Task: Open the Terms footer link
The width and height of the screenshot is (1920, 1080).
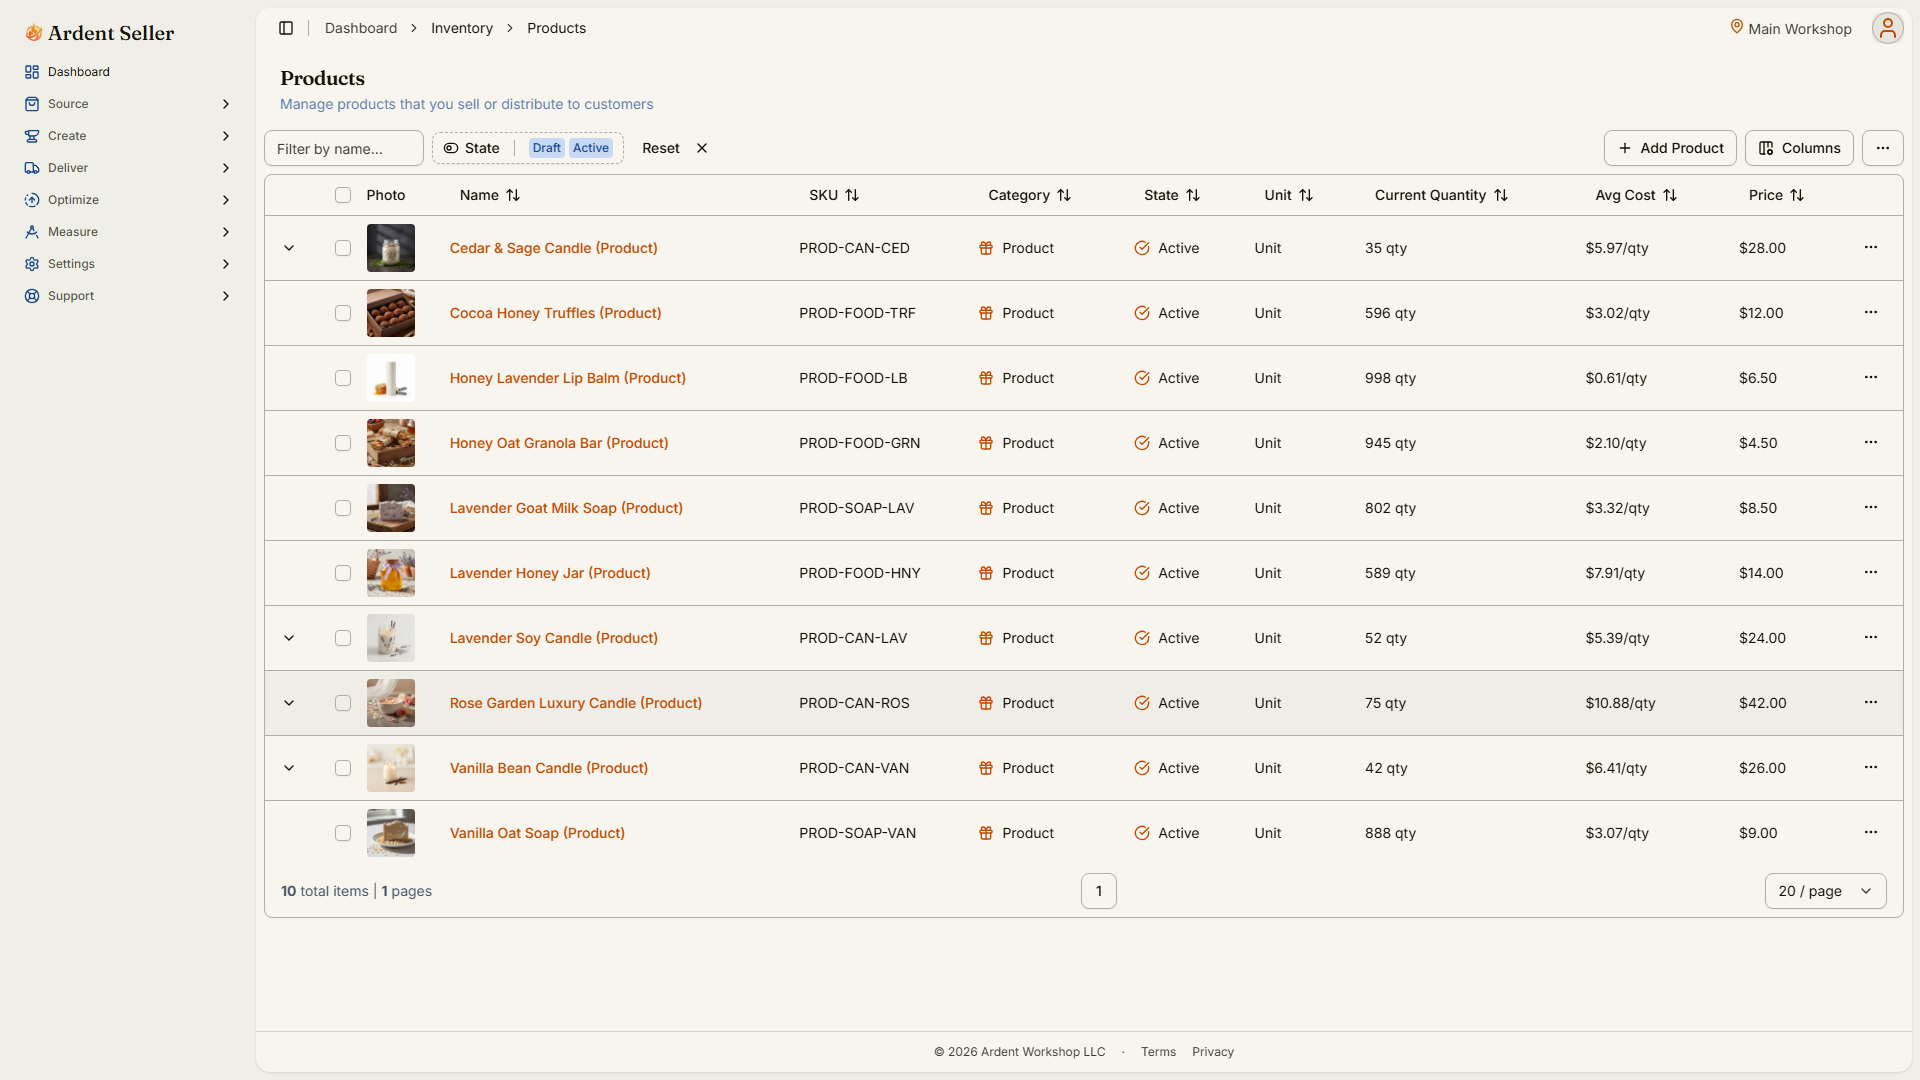Action: (1158, 1052)
